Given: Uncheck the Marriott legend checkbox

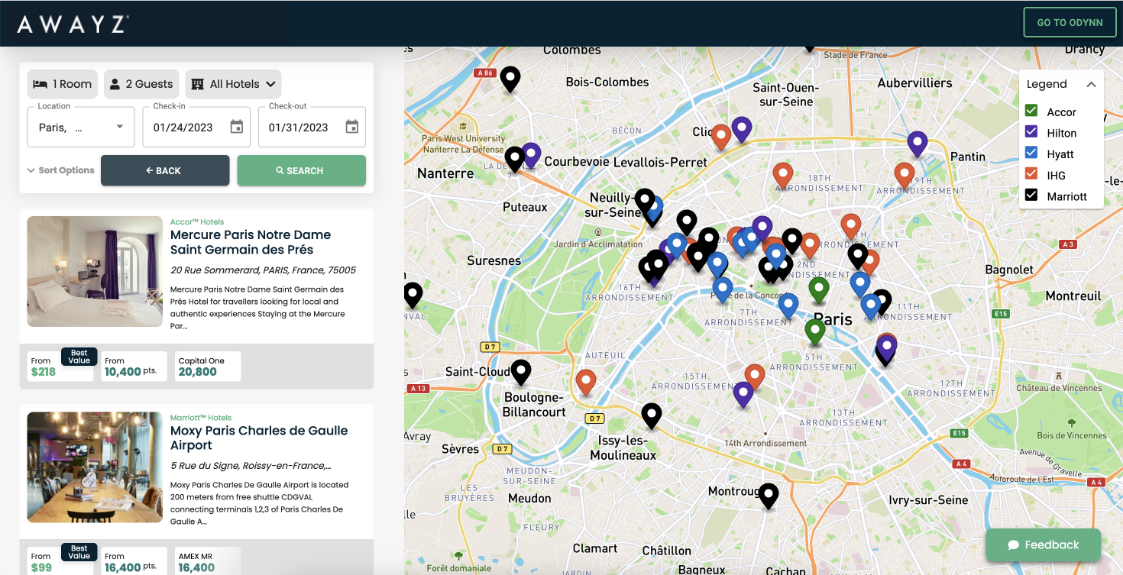Looking at the screenshot, I should (x=1031, y=195).
